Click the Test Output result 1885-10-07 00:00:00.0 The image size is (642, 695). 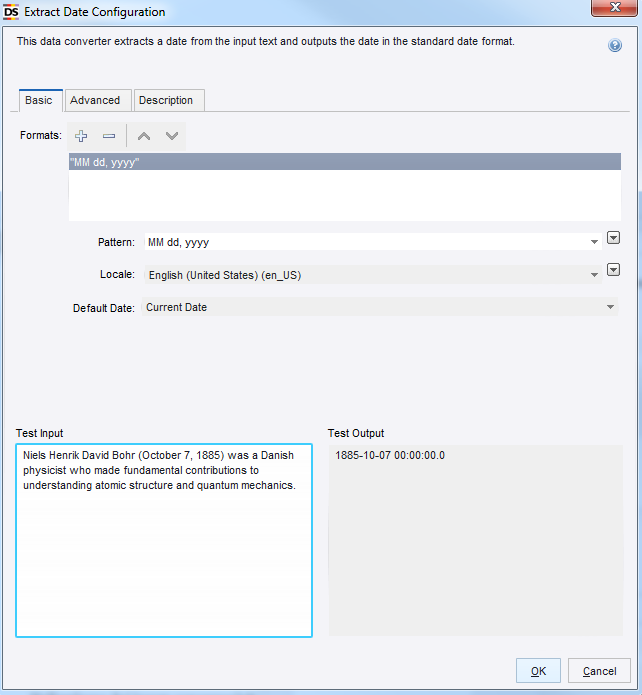[x=390, y=456]
